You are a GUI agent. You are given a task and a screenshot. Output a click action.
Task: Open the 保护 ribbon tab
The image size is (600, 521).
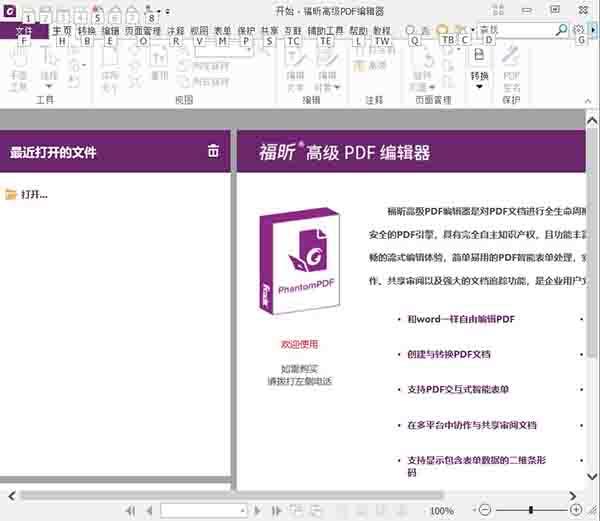click(246, 31)
